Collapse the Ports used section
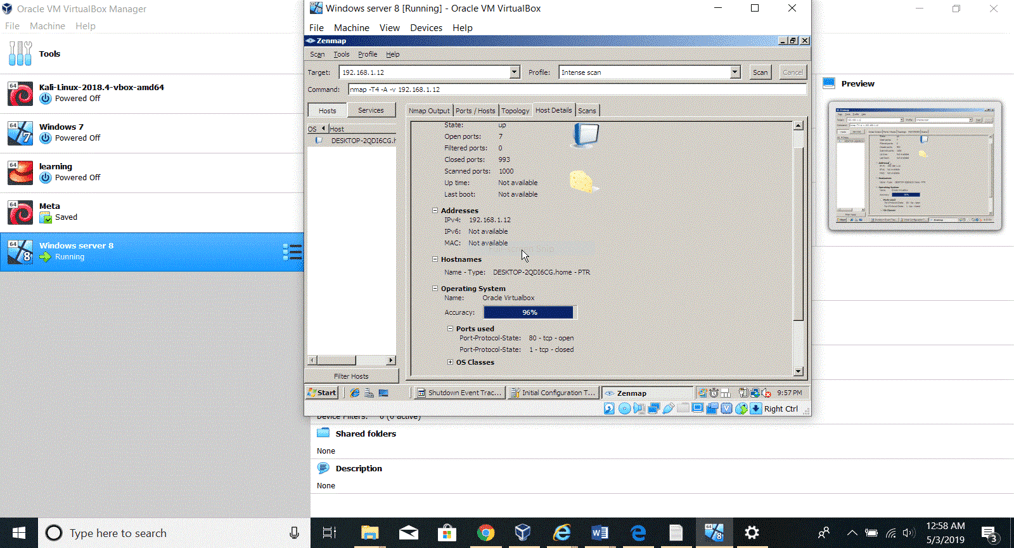The height and width of the screenshot is (548, 1014). [x=450, y=329]
